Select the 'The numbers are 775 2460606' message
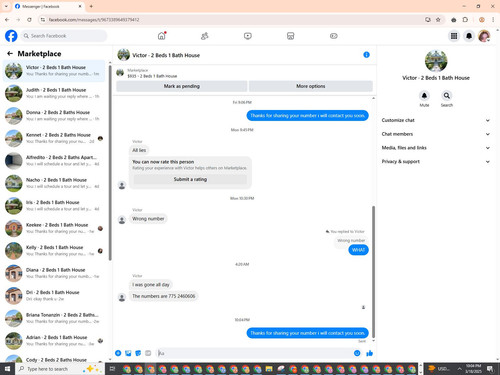This screenshot has height=375, width=500. click(164, 296)
